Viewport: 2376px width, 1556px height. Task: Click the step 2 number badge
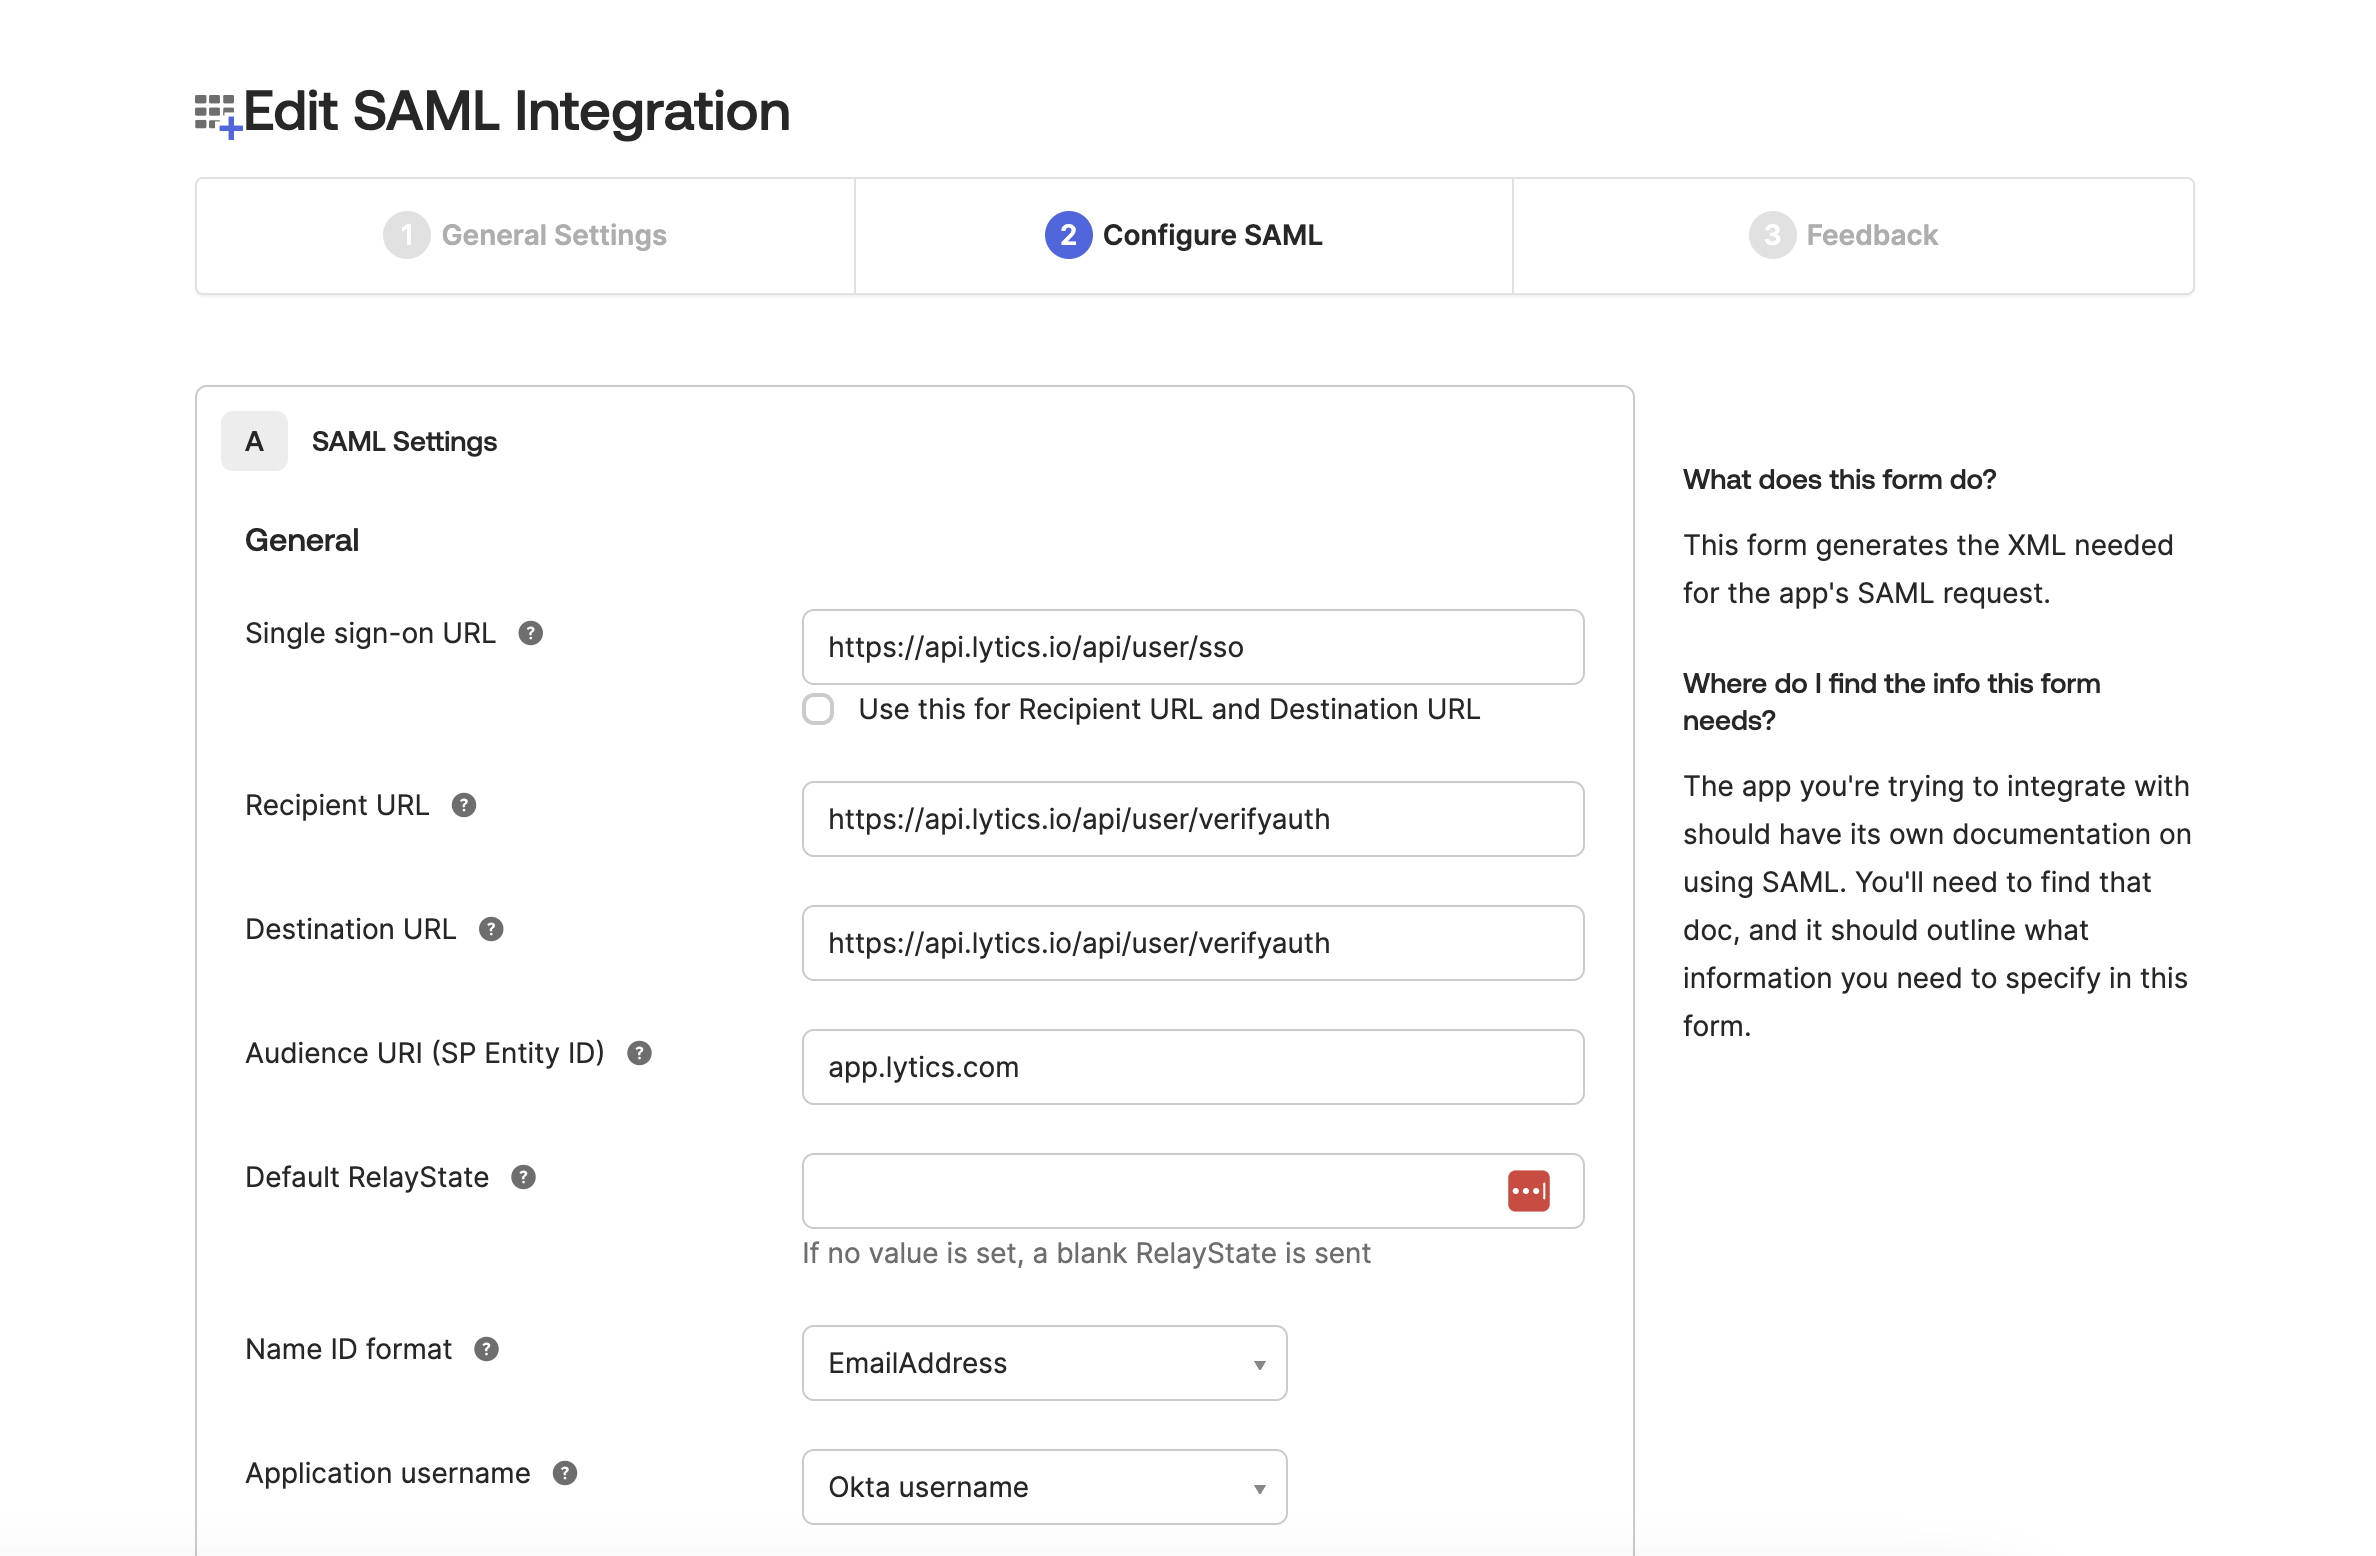(x=1068, y=235)
